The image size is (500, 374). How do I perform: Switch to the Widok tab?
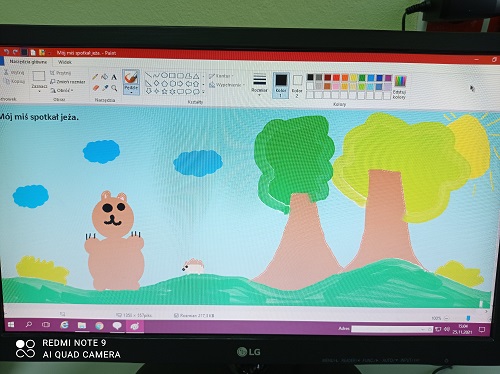pyautogui.click(x=65, y=62)
